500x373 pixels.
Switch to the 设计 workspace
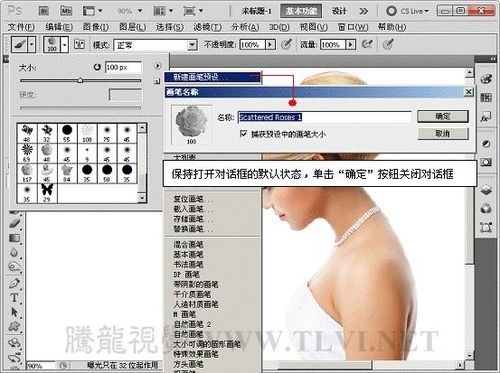click(339, 11)
